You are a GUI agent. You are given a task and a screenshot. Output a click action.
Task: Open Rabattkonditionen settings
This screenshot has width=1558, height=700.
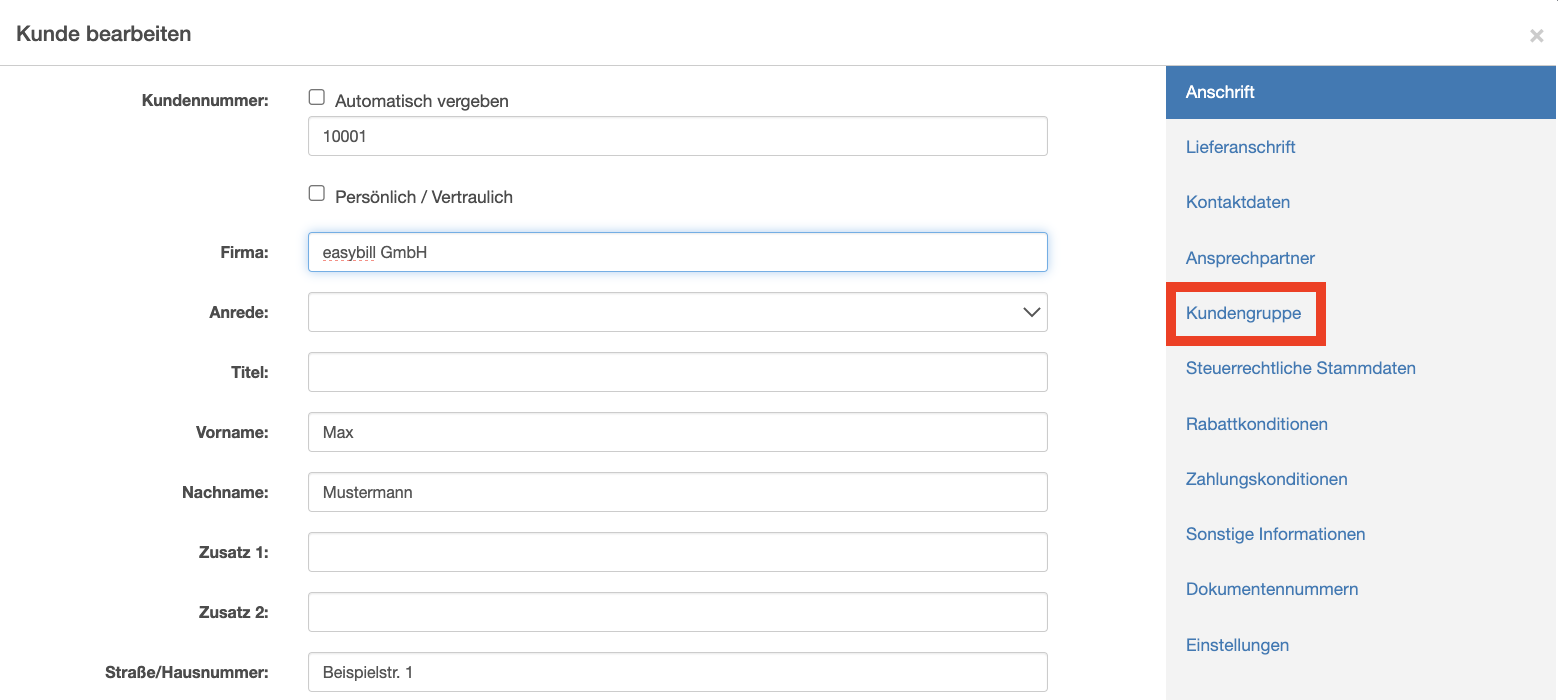(x=1256, y=424)
